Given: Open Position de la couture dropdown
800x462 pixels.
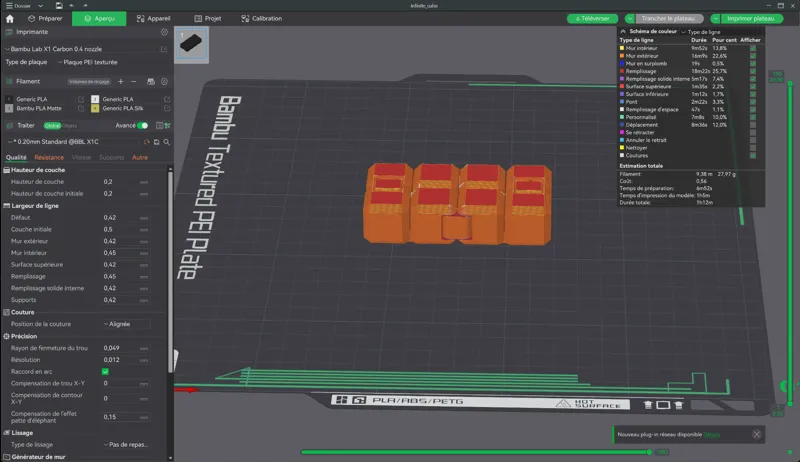Looking at the screenshot, I should coord(127,324).
